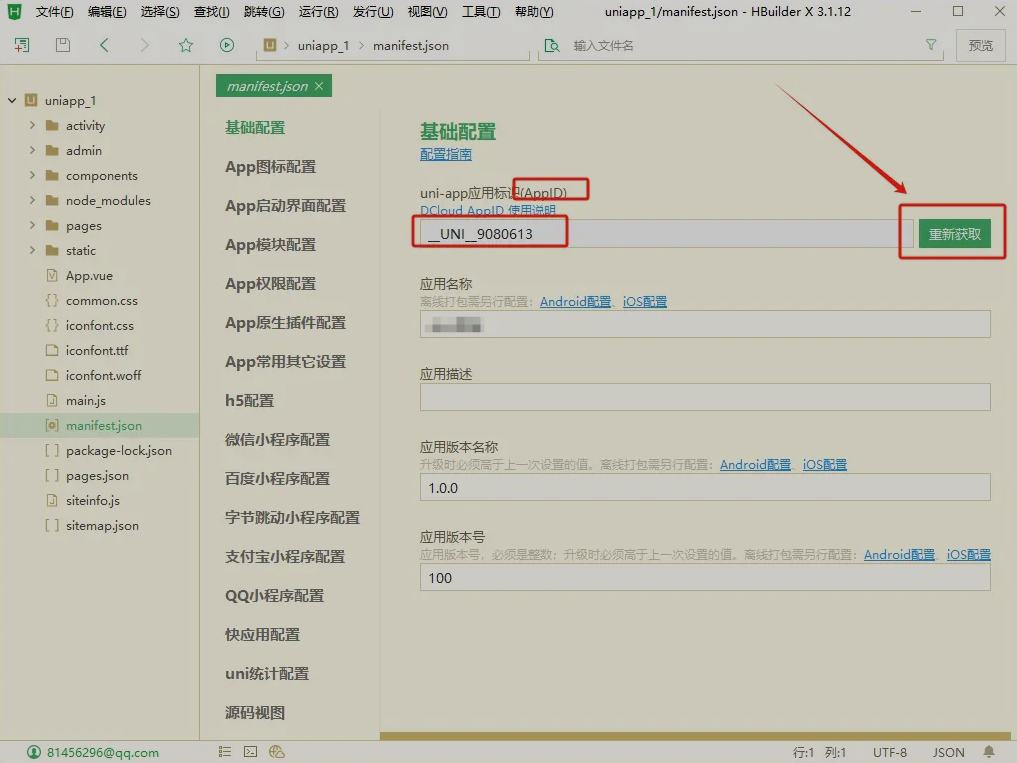The image size is (1017, 763).
Task: Expand the components folder
Action: (x=32, y=175)
